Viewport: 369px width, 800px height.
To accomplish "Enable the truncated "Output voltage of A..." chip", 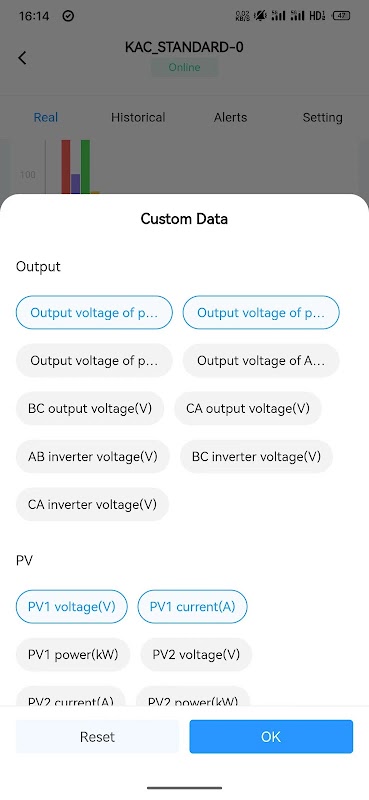I will pos(261,361).
